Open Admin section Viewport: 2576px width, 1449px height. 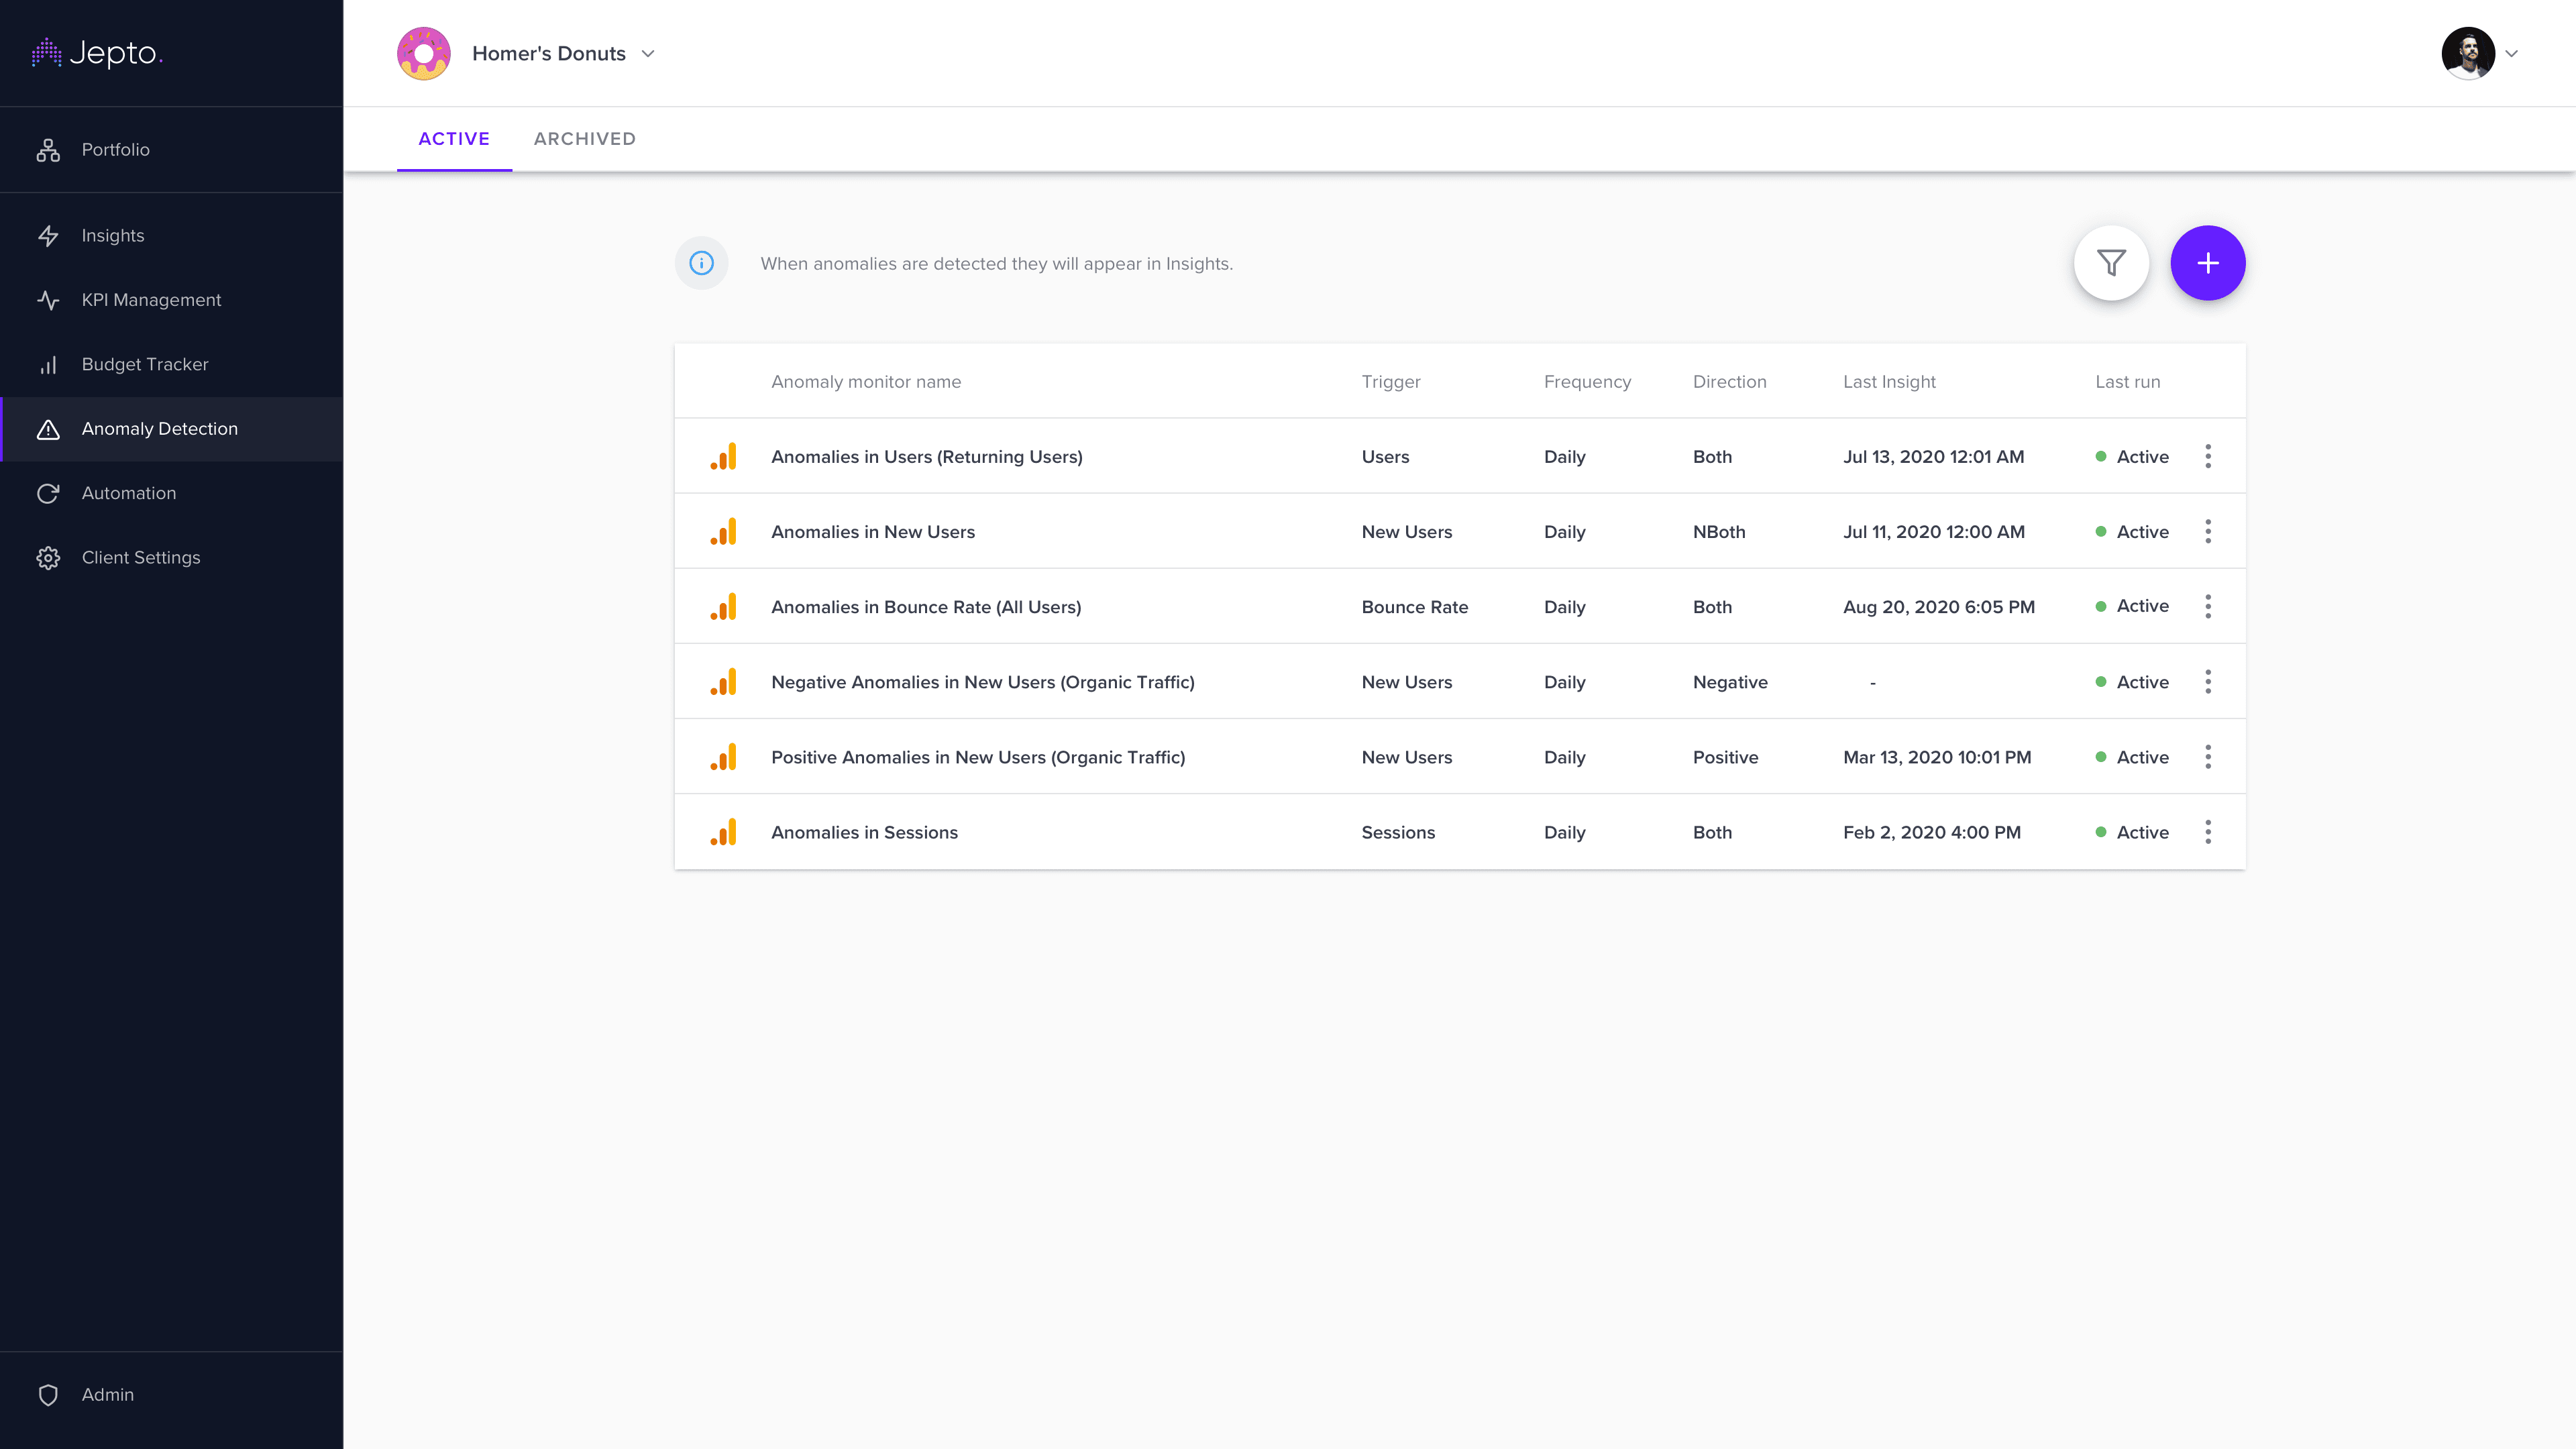(x=171, y=1395)
